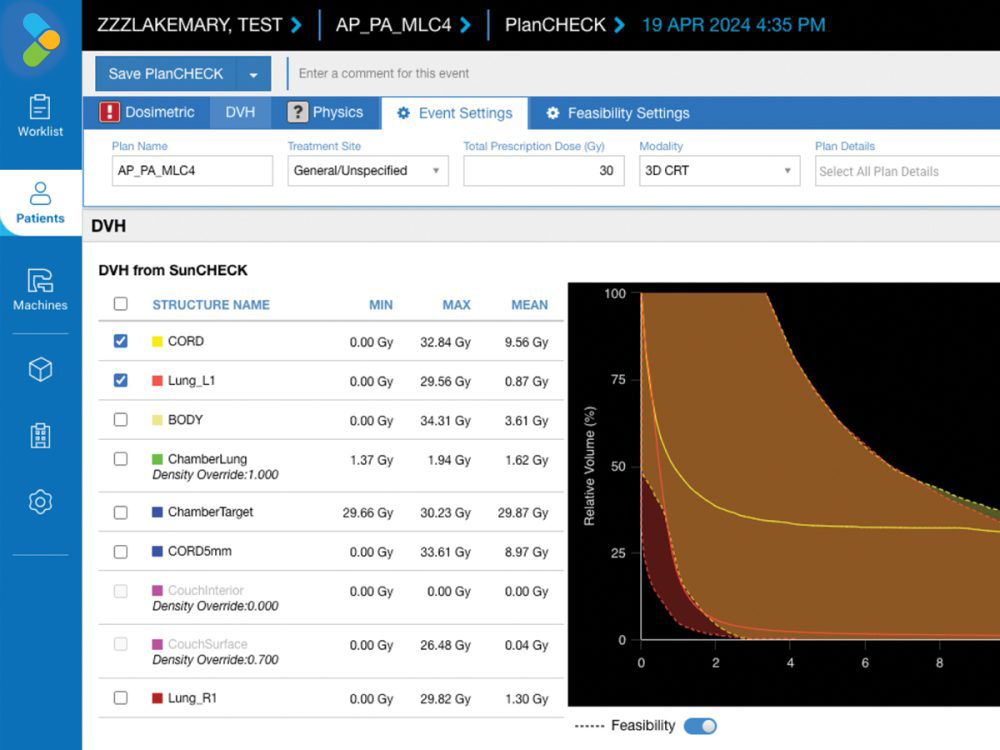
Task: Open the Worklist sidebar icon
Action: pos(40,115)
